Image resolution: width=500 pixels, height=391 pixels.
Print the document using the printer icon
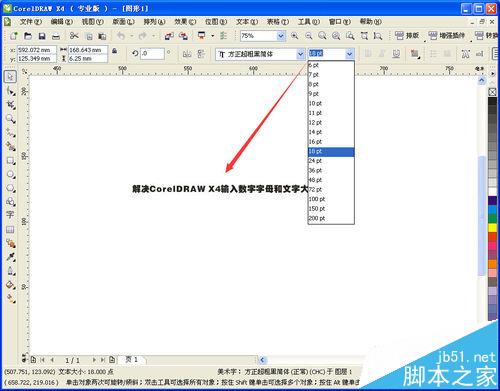pos(56,36)
